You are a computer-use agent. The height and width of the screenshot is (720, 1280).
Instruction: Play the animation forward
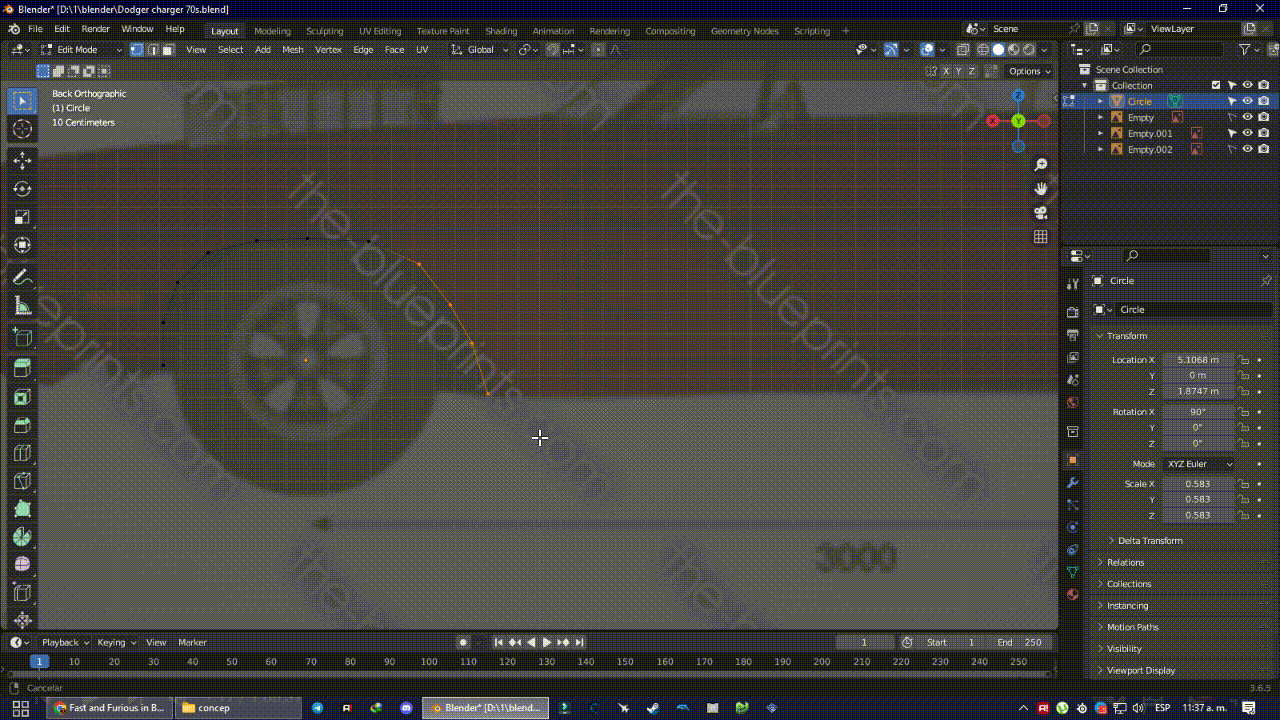pyautogui.click(x=547, y=642)
